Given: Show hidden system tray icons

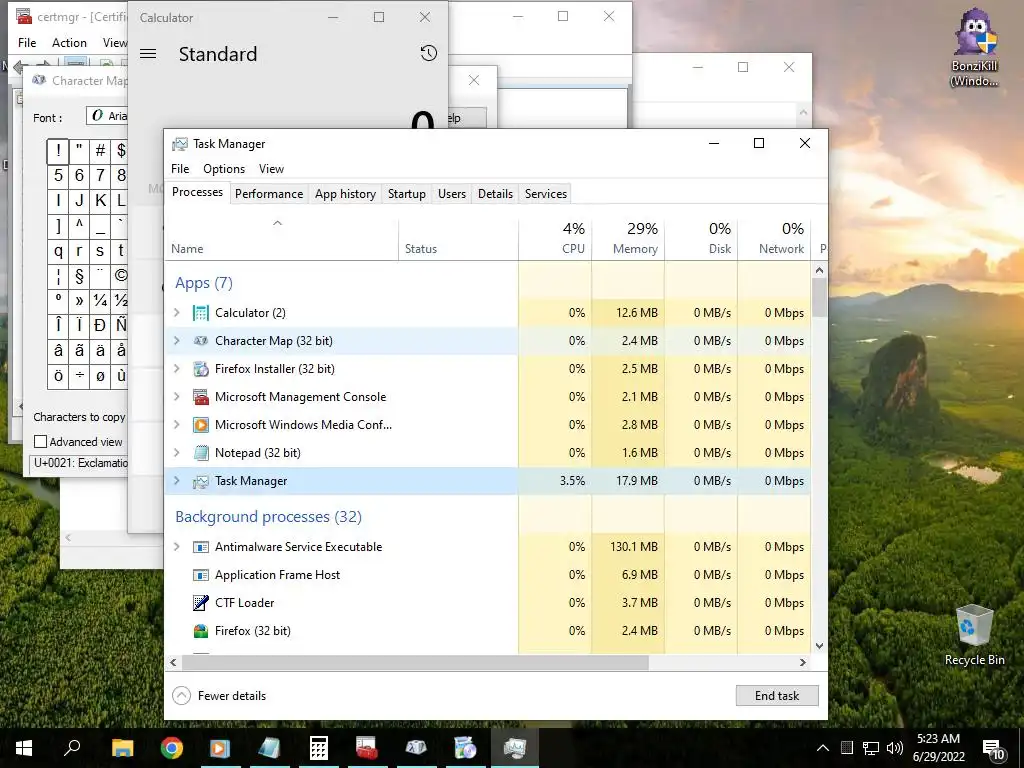Looking at the screenshot, I should pos(823,748).
